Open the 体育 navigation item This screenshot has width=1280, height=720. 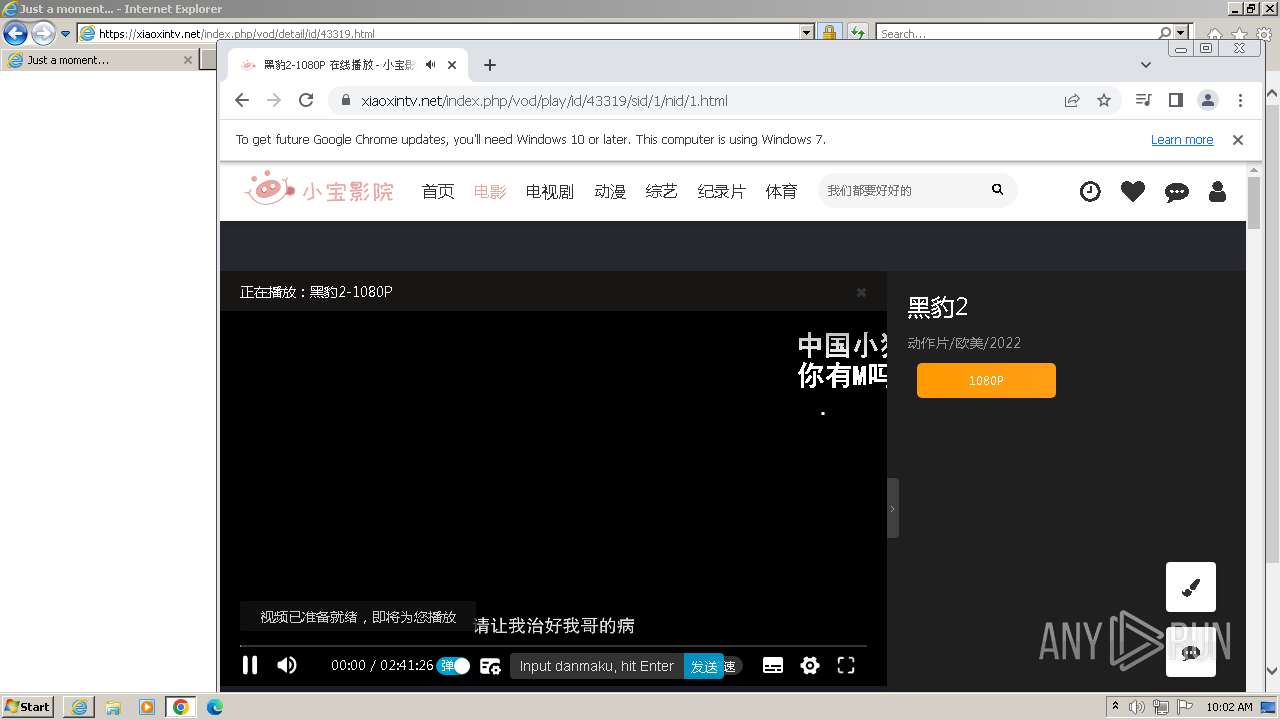tap(782, 191)
